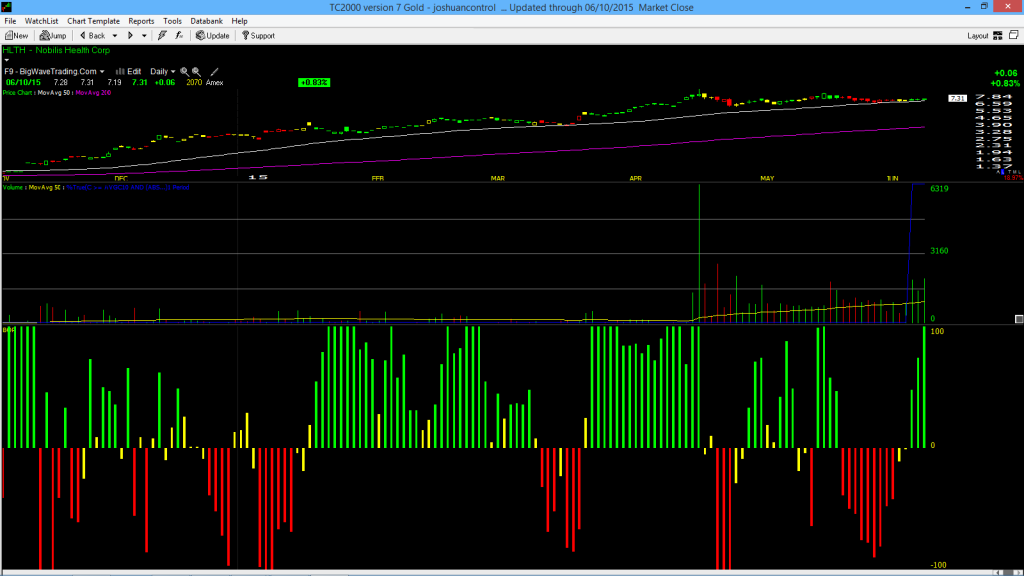Viewport: 1024px width, 576px height.
Task: Click the 06/10/15 date value
Action: pyautogui.click(x=23, y=82)
